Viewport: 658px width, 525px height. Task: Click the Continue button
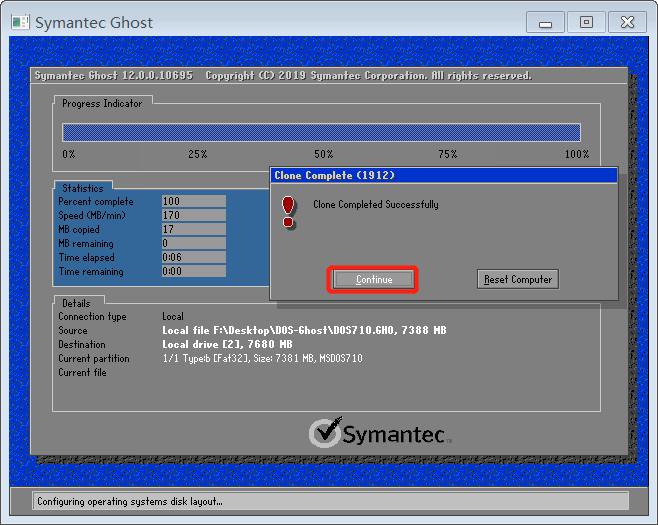coord(373,279)
